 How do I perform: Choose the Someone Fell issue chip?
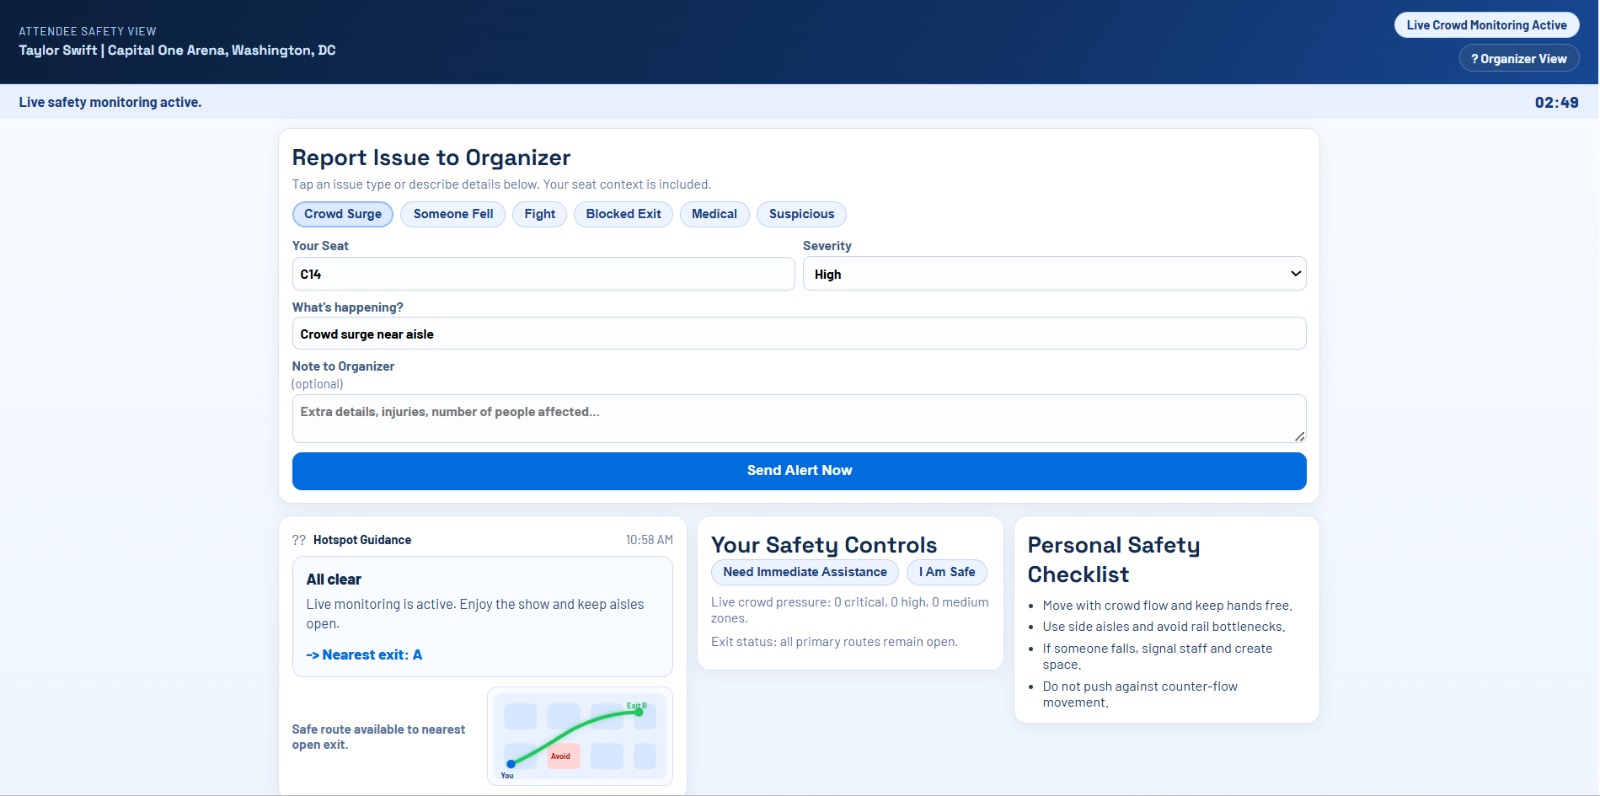pyautogui.click(x=453, y=214)
